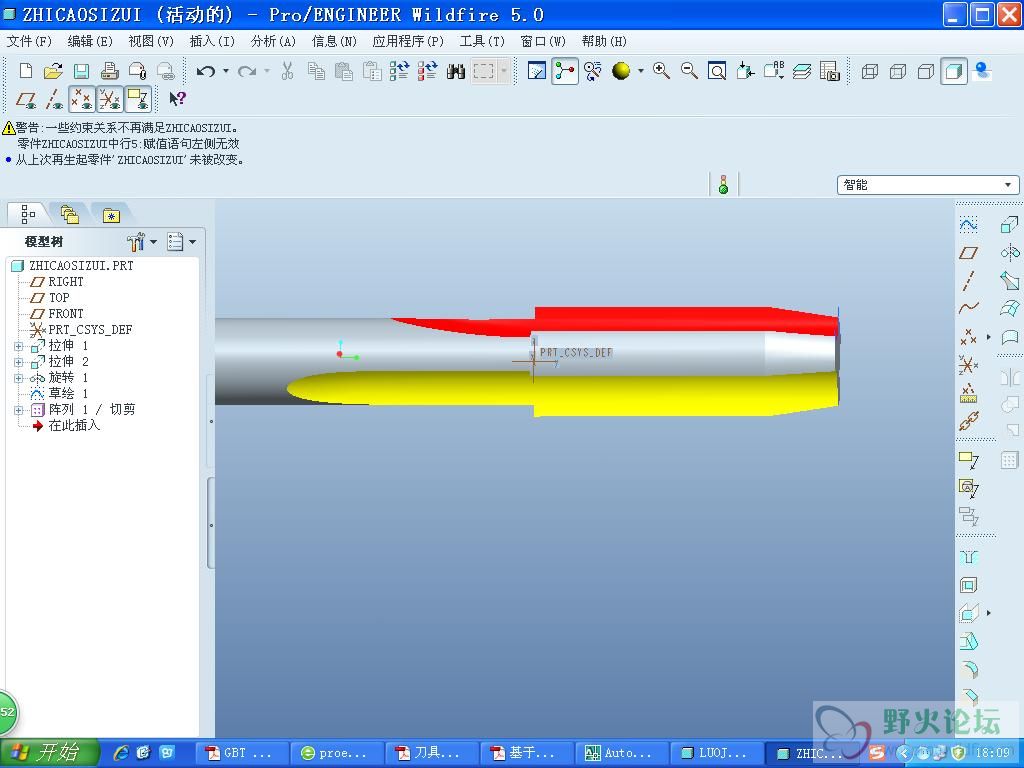Open the Windows 开始 Start button

(50, 753)
